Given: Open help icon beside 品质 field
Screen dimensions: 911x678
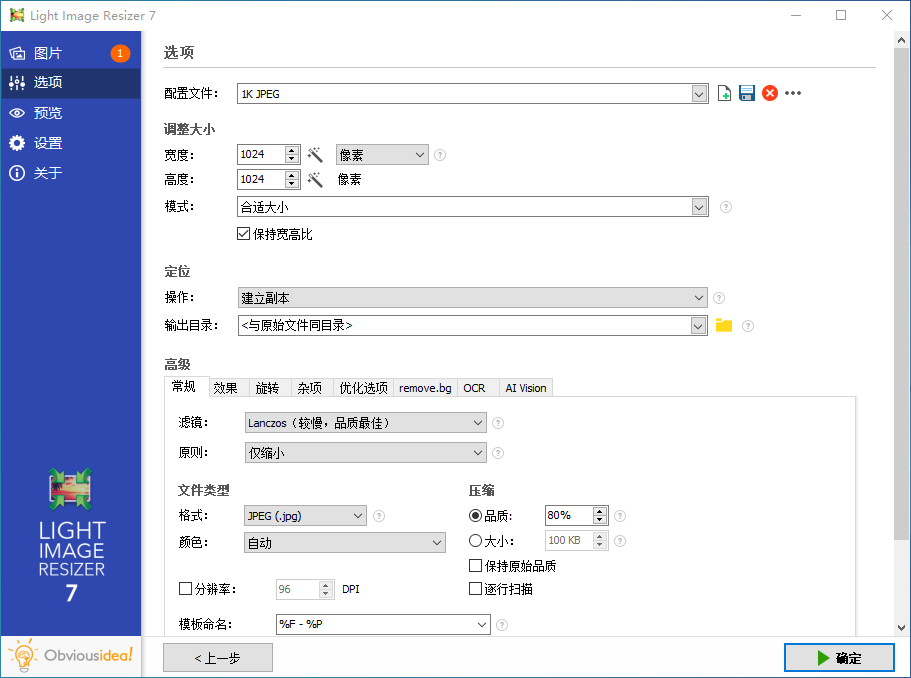Looking at the screenshot, I should 620,516.
